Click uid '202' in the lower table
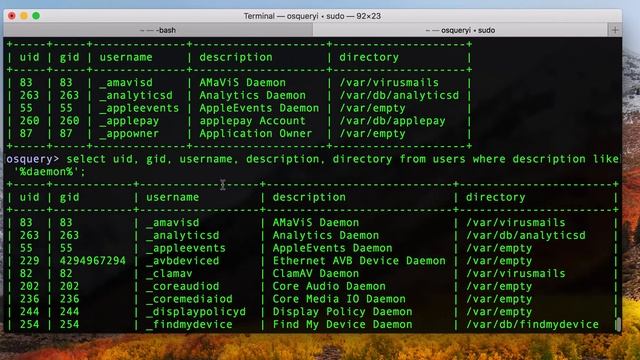This screenshot has height=360, width=640. [x=29, y=286]
